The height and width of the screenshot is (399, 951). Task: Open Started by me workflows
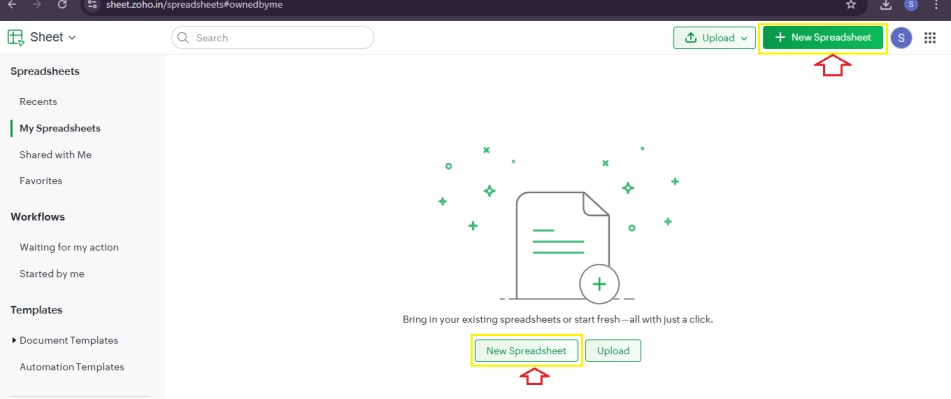coord(52,274)
